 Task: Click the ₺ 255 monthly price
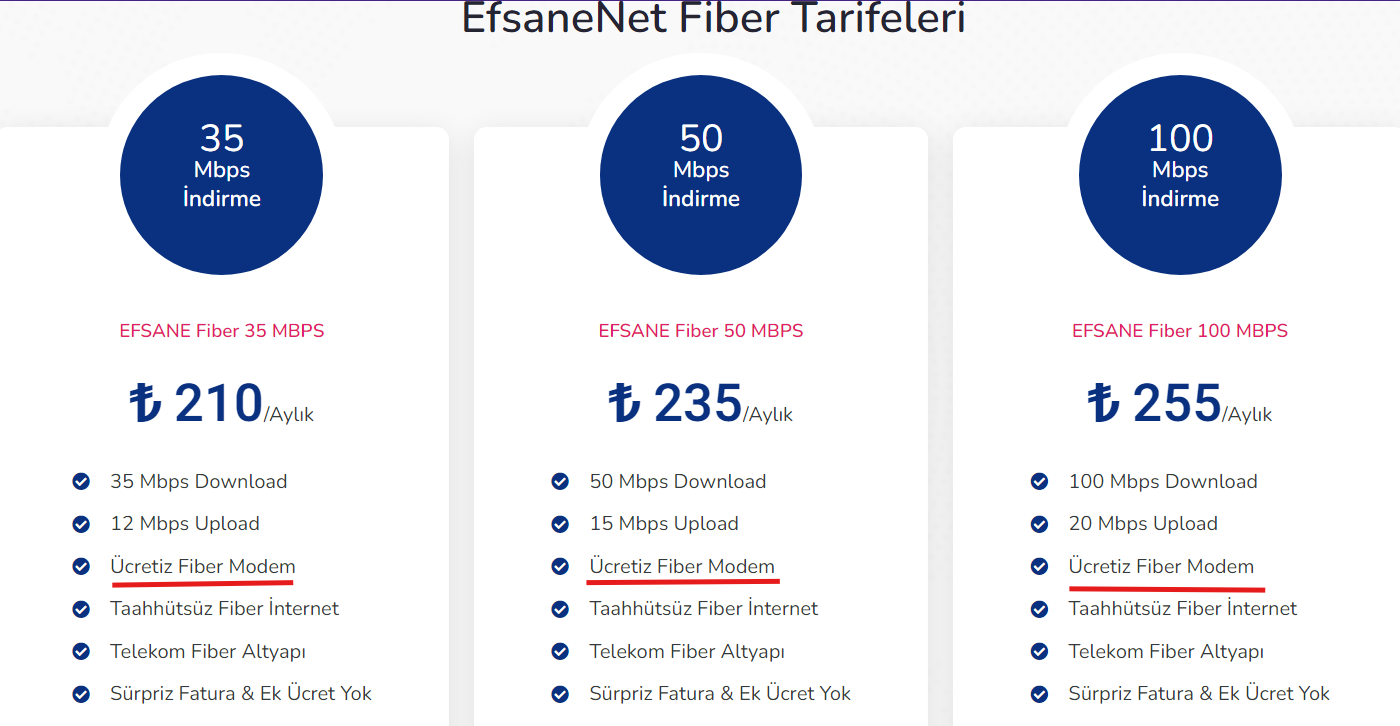point(1180,403)
